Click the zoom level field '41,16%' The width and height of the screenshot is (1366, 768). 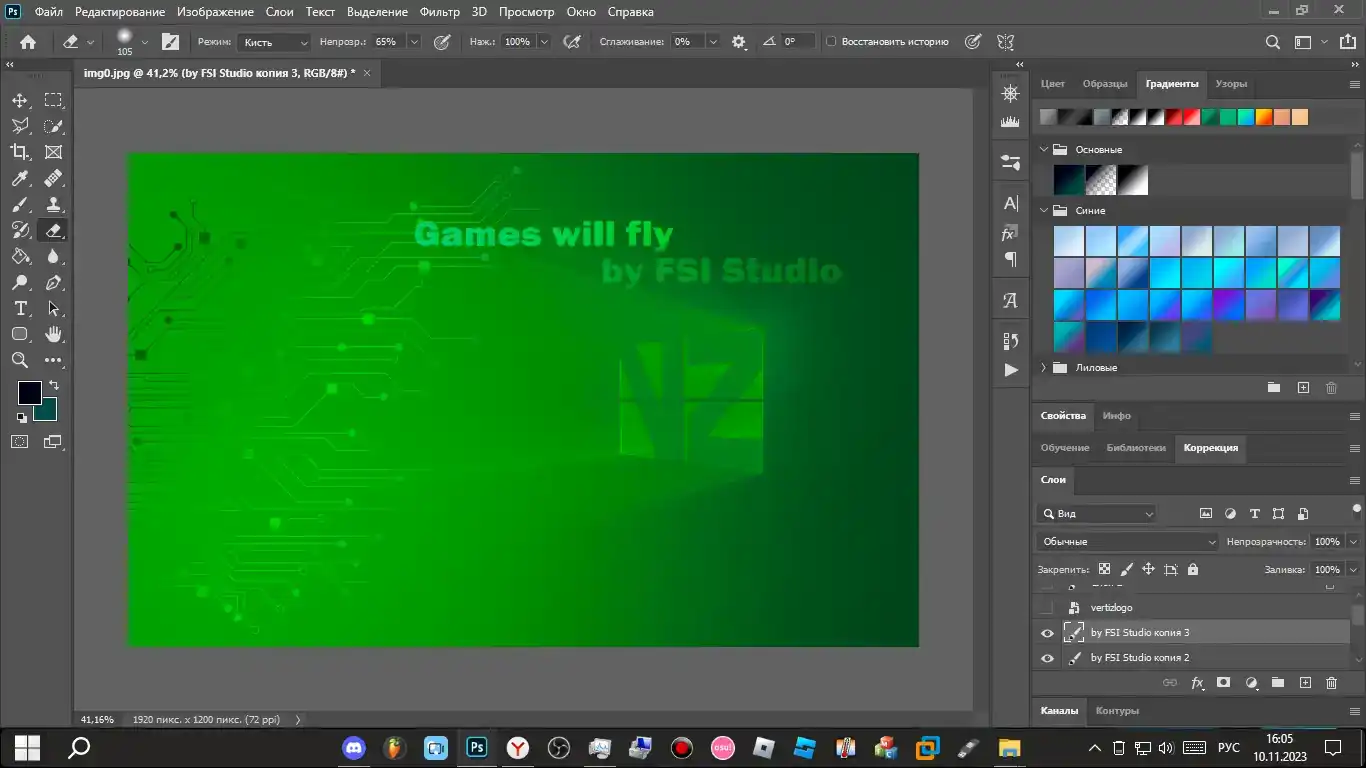pyautogui.click(x=98, y=719)
